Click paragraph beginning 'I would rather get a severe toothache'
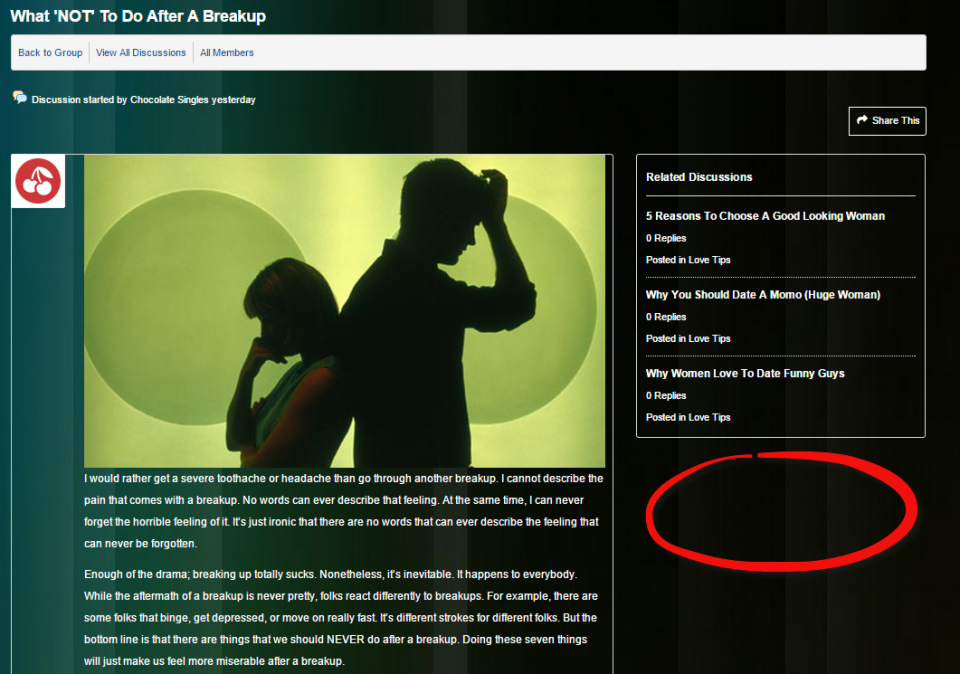 pos(344,511)
